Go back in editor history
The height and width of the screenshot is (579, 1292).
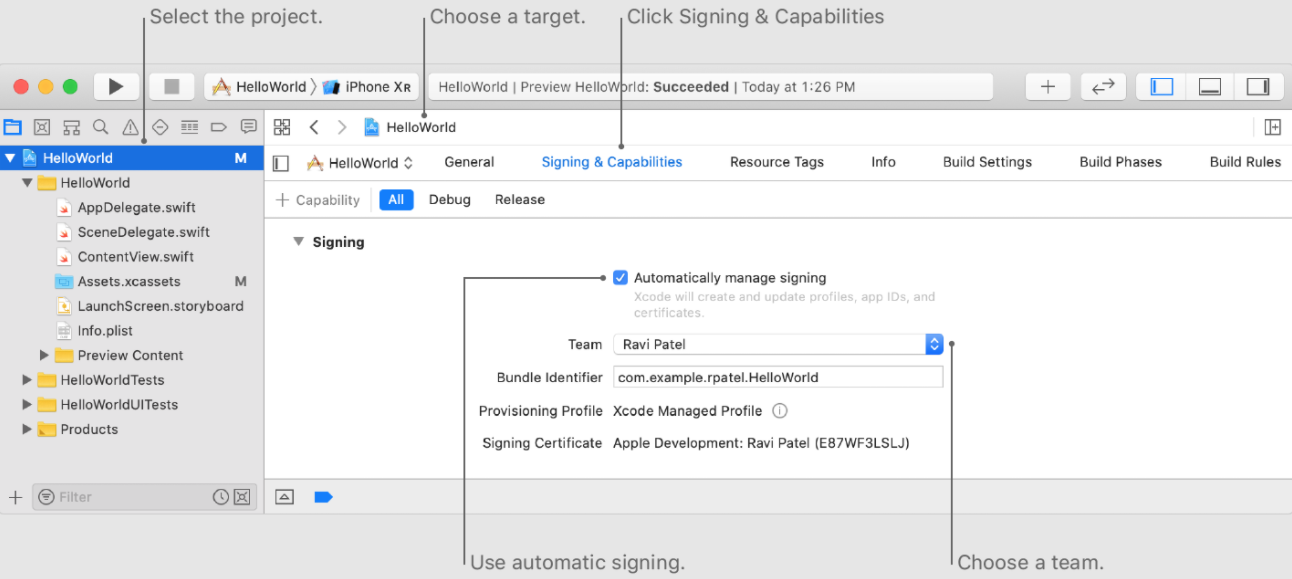pos(314,127)
